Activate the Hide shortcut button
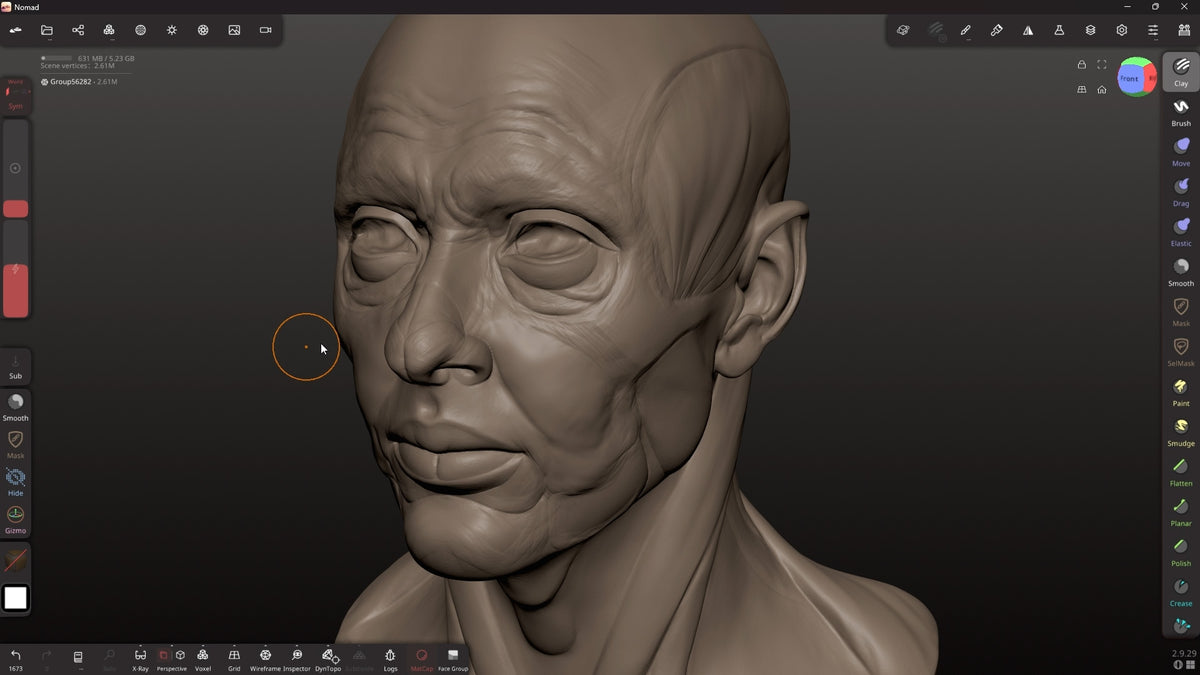The image size is (1200, 675). 15,482
